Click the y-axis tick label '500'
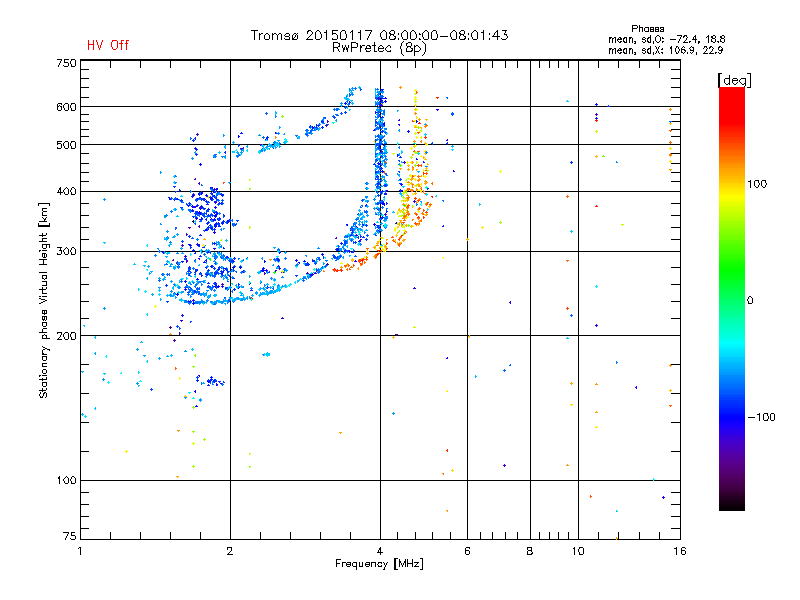The height and width of the screenshot is (600, 800). point(66,145)
